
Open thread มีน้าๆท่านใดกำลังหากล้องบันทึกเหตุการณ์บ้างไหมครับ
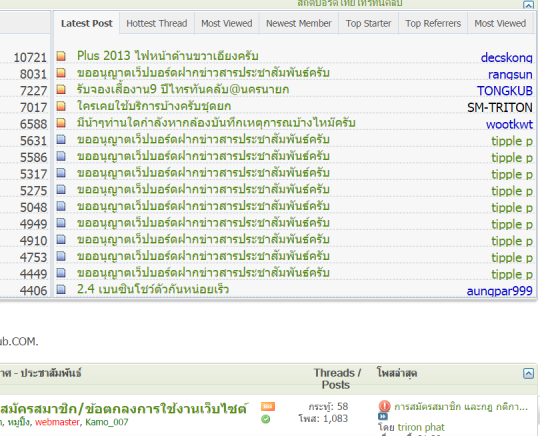pyautogui.click(x=216, y=123)
